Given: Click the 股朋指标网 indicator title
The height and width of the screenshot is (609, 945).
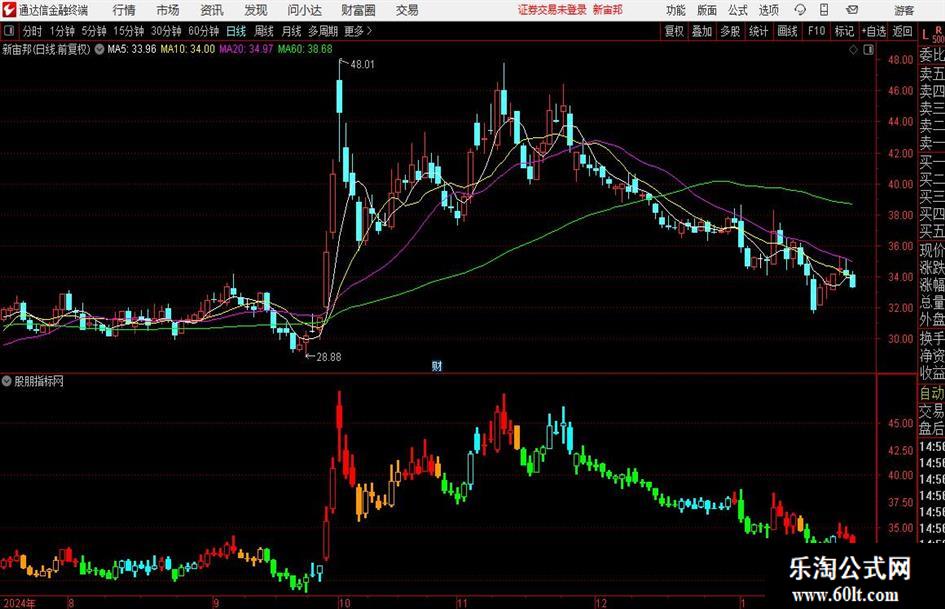Looking at the screenshot, I should (39, 381).
